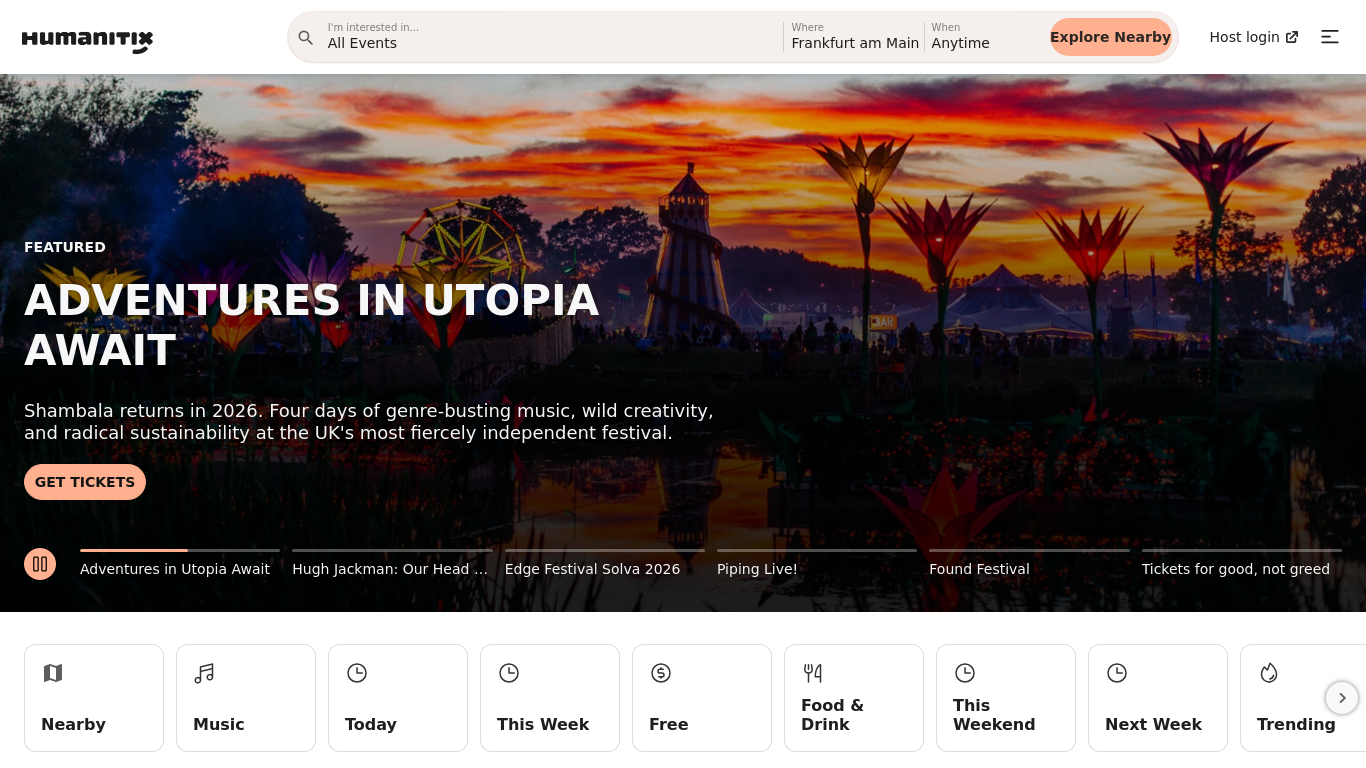Open the hamburger menu
Image resolution: width=1366 pixels, height=768 pixels.
click(x=1330, y=37)
